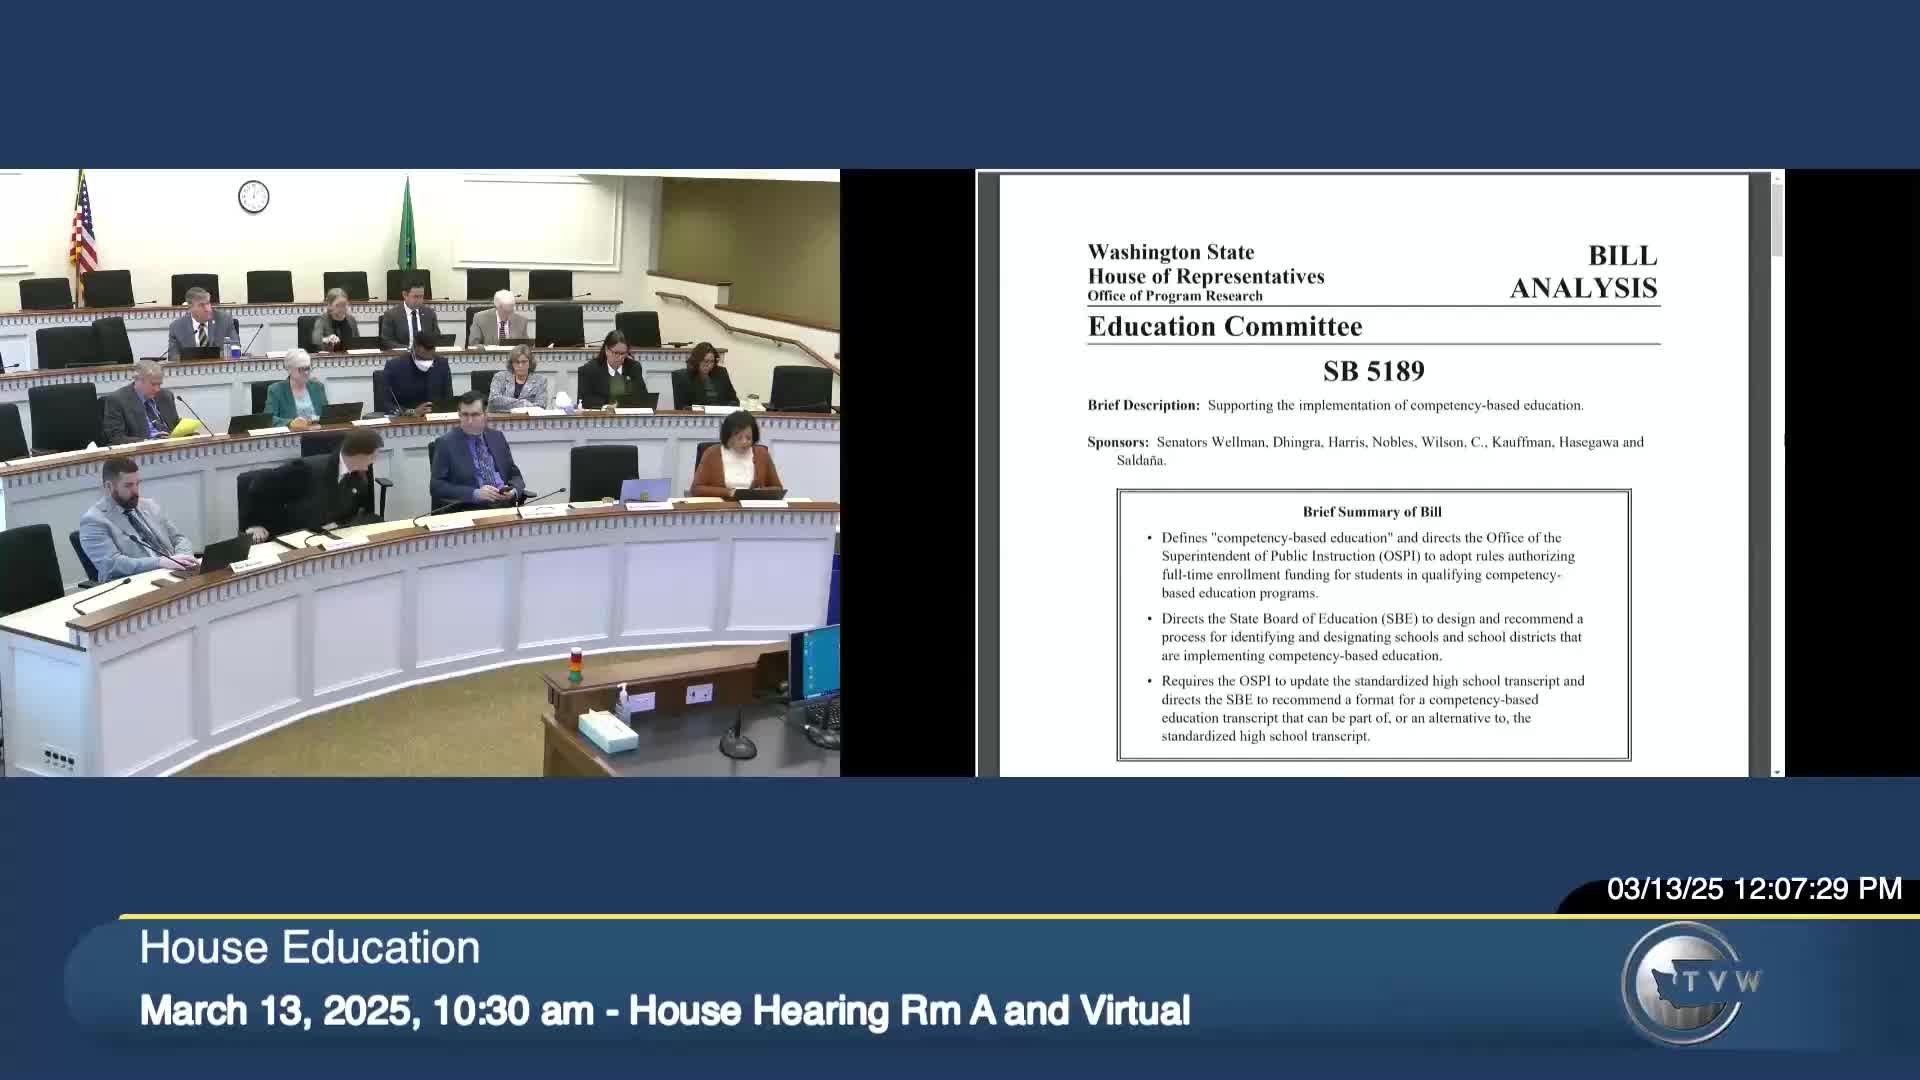Viewport: 1920px width, 1080px height.
Task: Click the document scrollbar up arrow
Action: [x=1777, y=177]
